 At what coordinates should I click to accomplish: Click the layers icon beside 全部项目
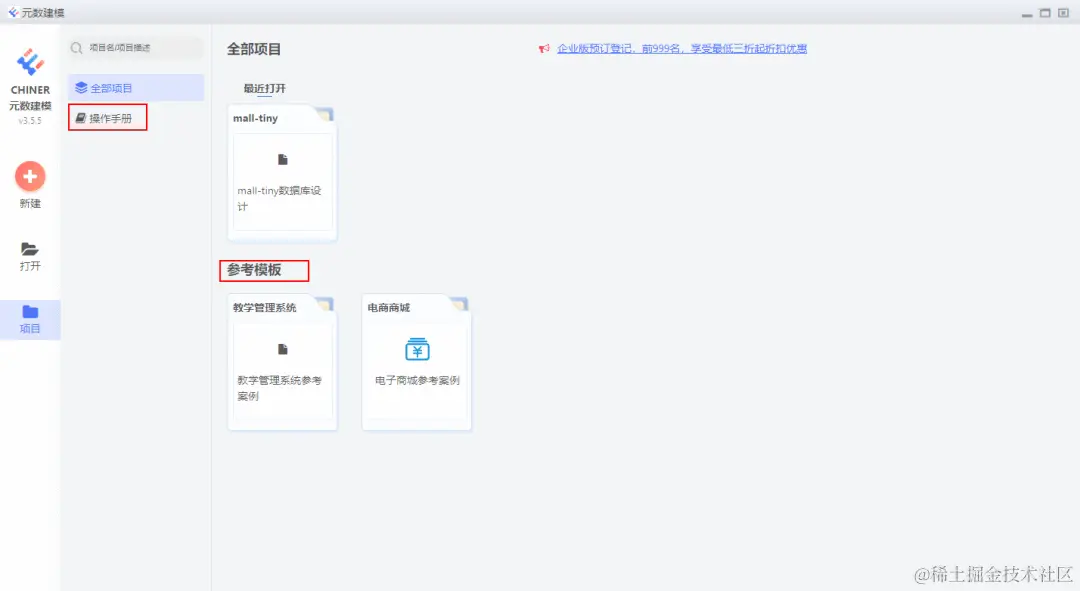pyautogui.click(x=82, y=87)
